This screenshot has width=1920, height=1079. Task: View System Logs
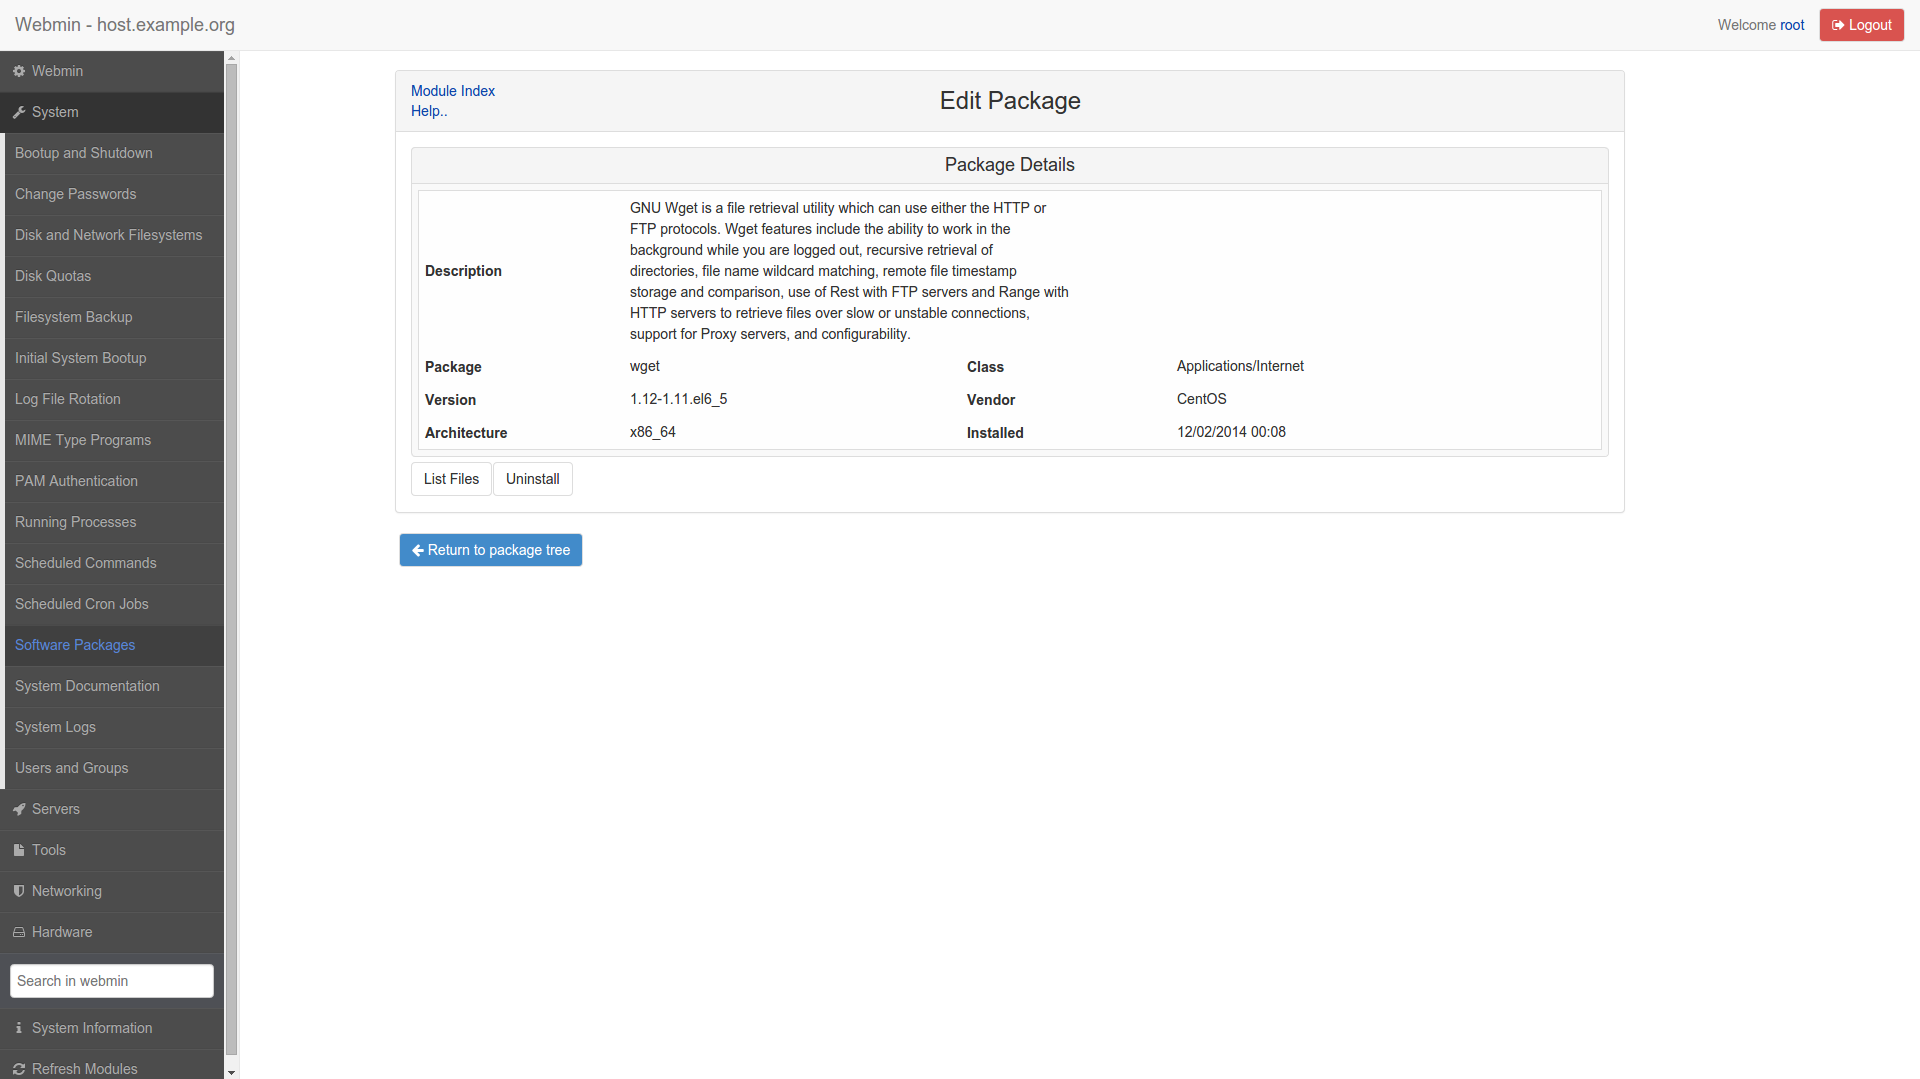coord(114,727)
